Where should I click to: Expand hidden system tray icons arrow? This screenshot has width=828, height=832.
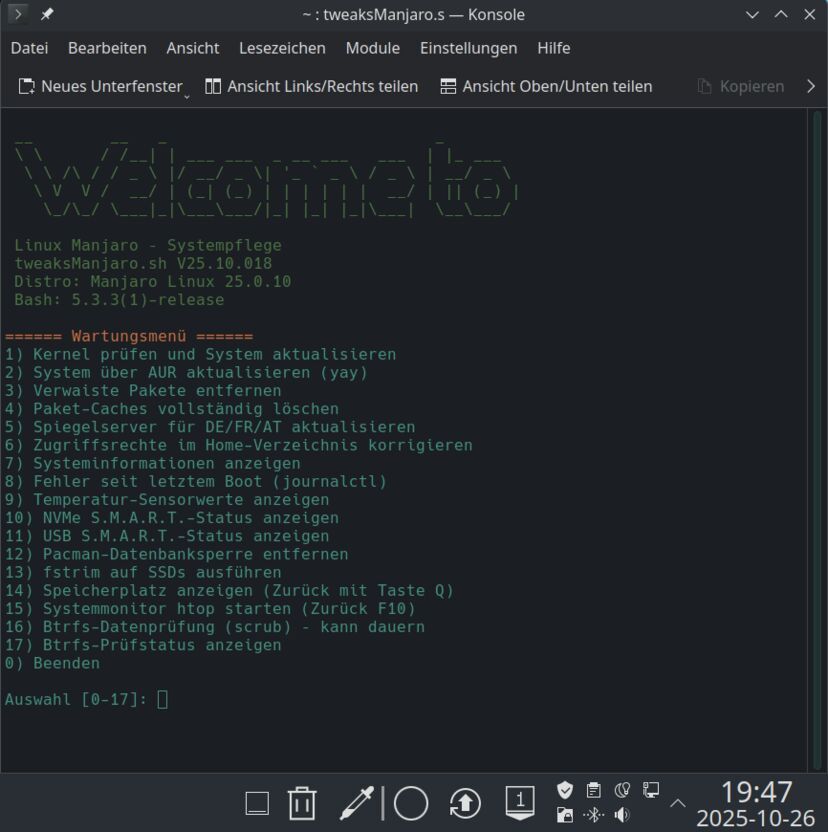677,803
